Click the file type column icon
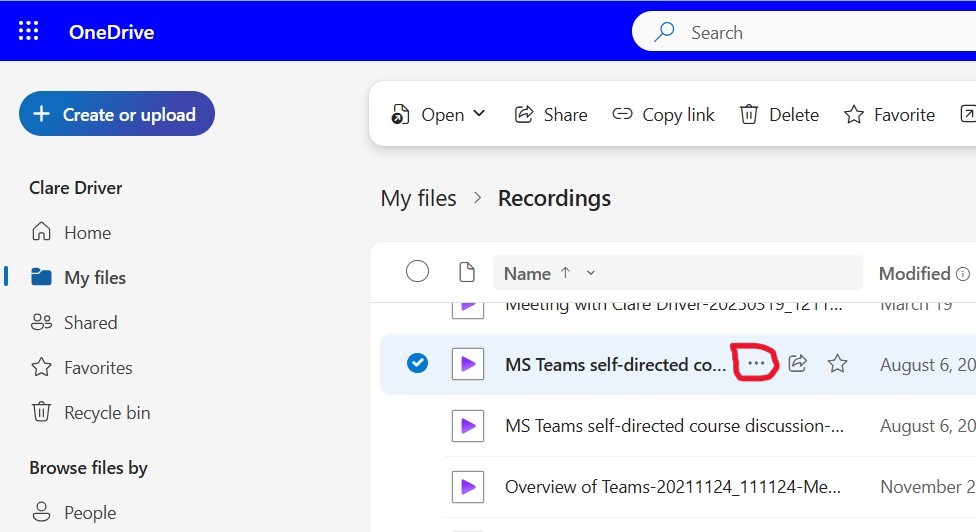 466,273
